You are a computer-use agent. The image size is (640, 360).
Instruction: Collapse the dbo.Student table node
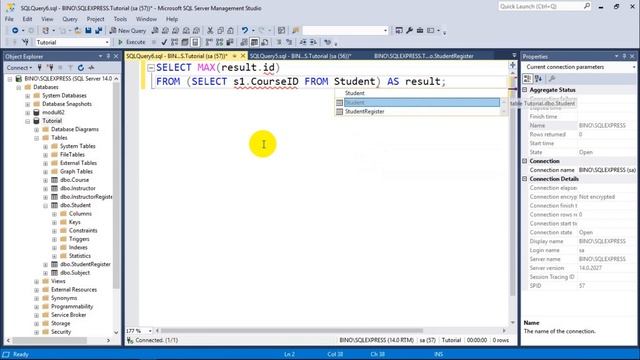(x=46, y=205)
